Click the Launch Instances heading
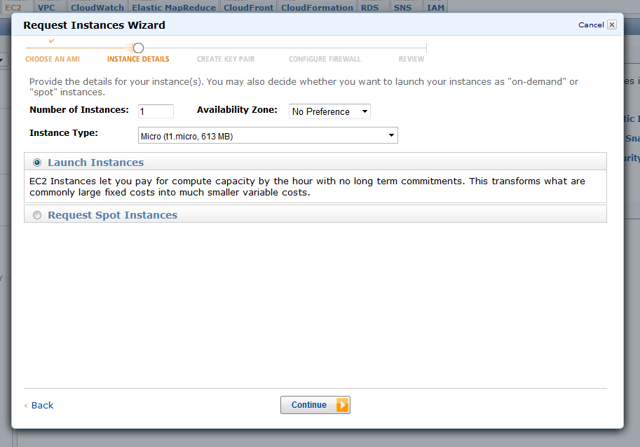The height and width of the screenshot is (447, 640). (x=96, y=162)
